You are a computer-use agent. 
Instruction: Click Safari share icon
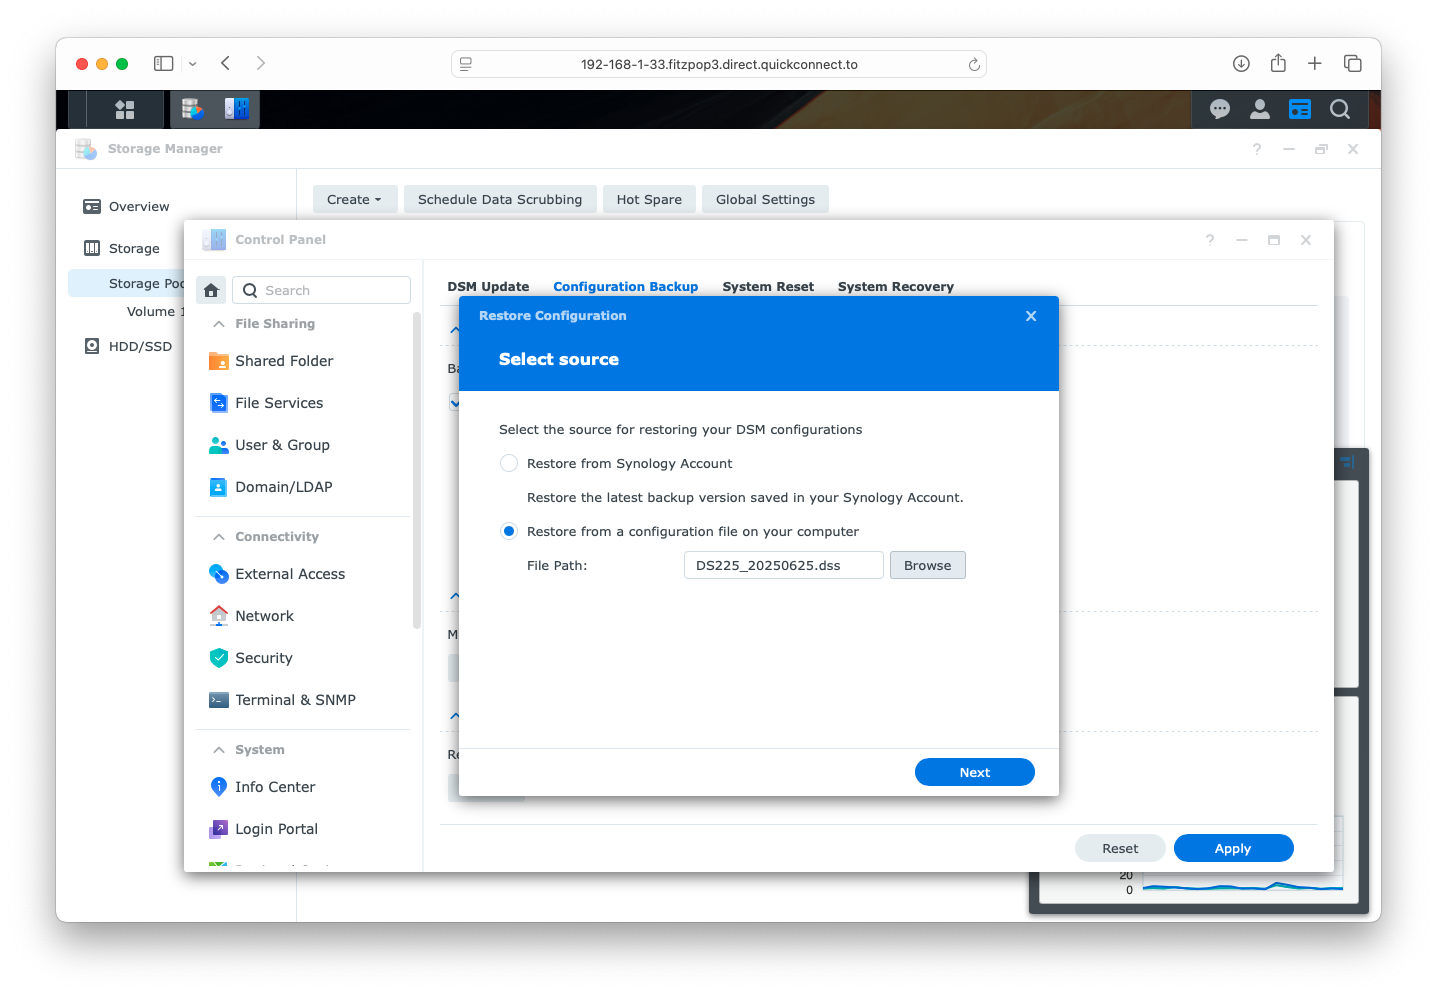point(1278,63)
